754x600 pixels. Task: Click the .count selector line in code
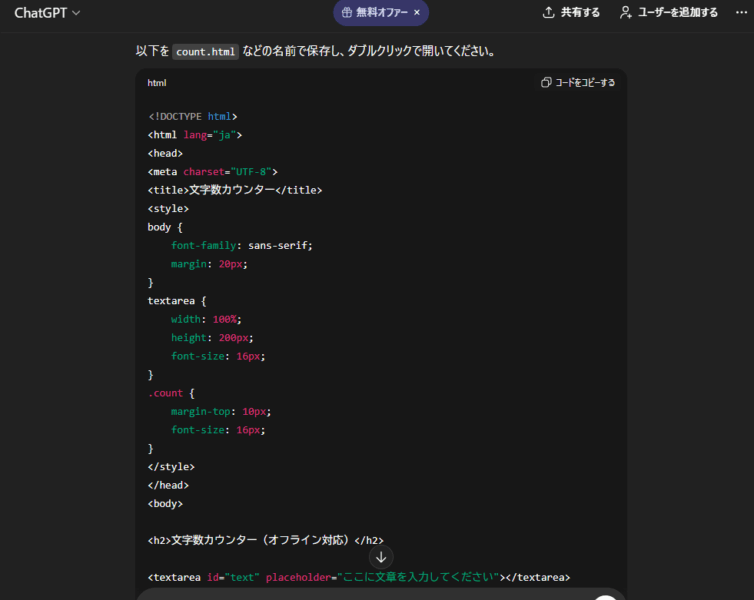click(x=171, y=393)
